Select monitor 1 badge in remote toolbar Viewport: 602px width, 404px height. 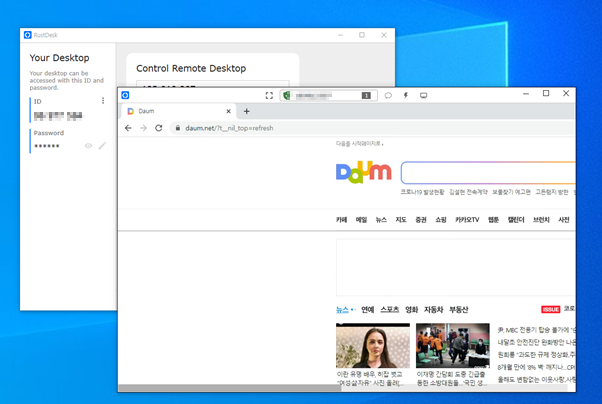click(x=366, y=95)
